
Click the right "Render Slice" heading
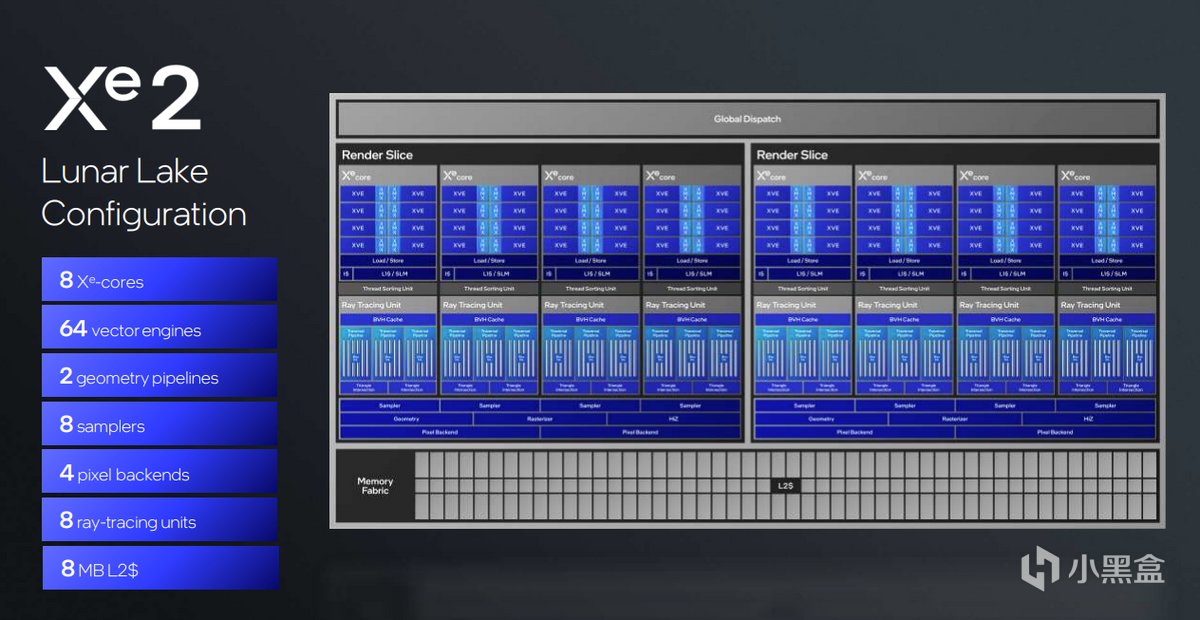792,155
